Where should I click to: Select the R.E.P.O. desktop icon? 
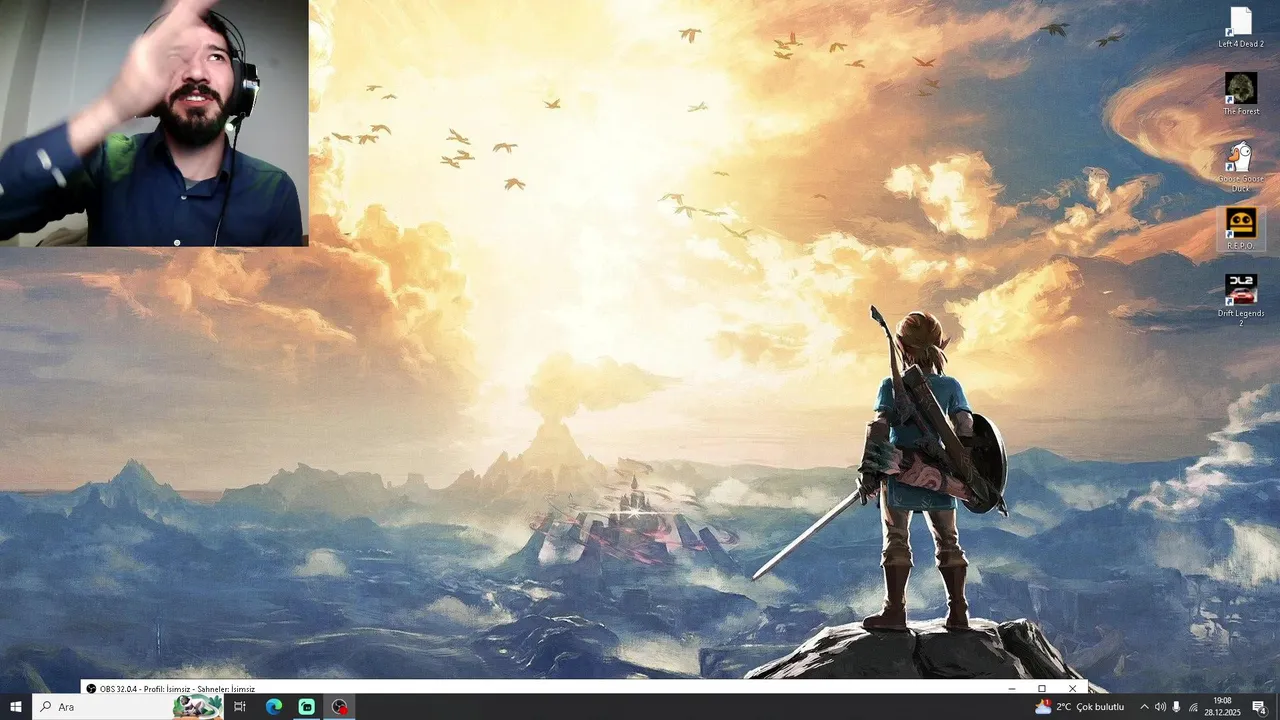1241,229
